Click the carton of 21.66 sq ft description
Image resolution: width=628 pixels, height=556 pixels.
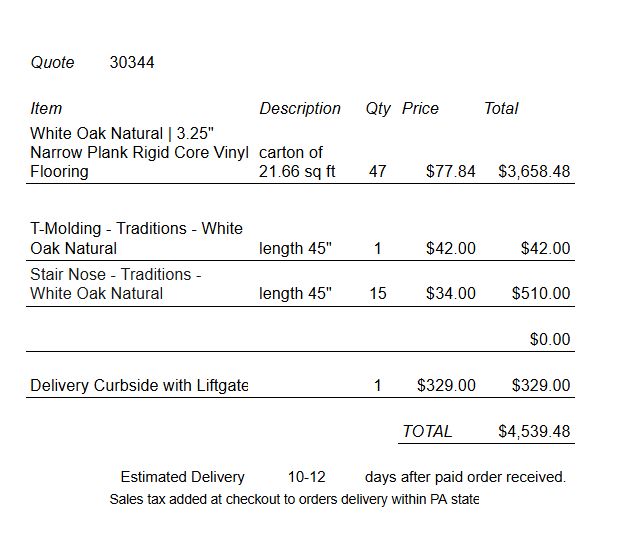297,162
